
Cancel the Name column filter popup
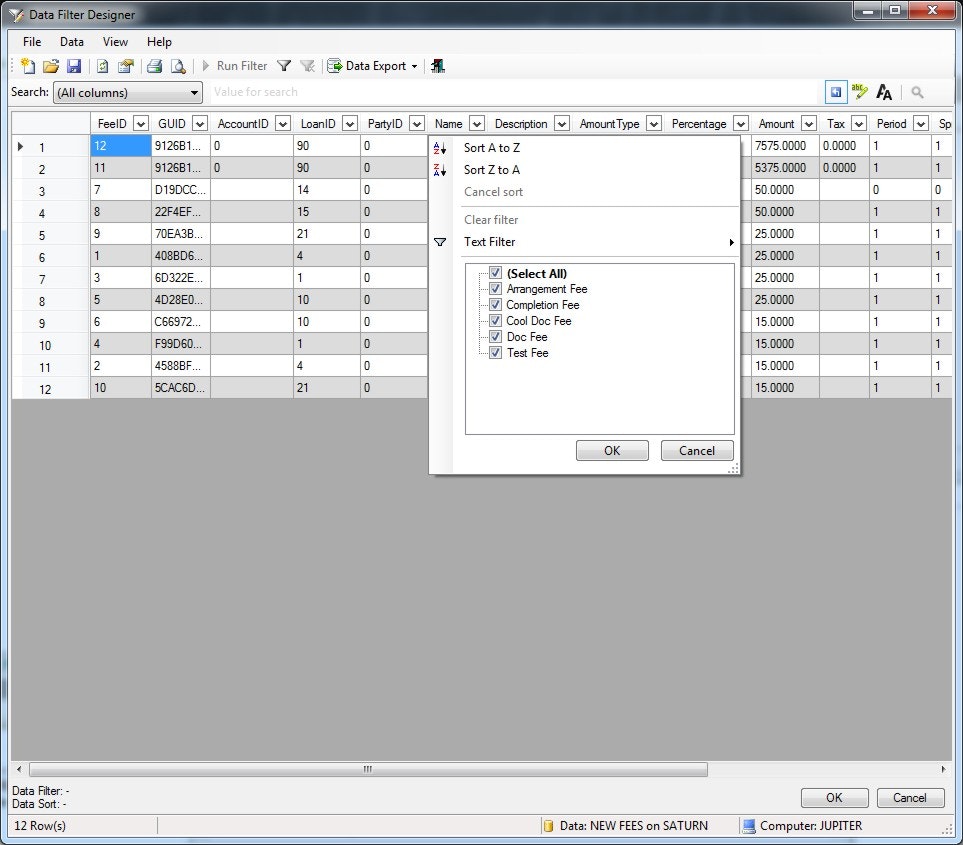point(696,450)
